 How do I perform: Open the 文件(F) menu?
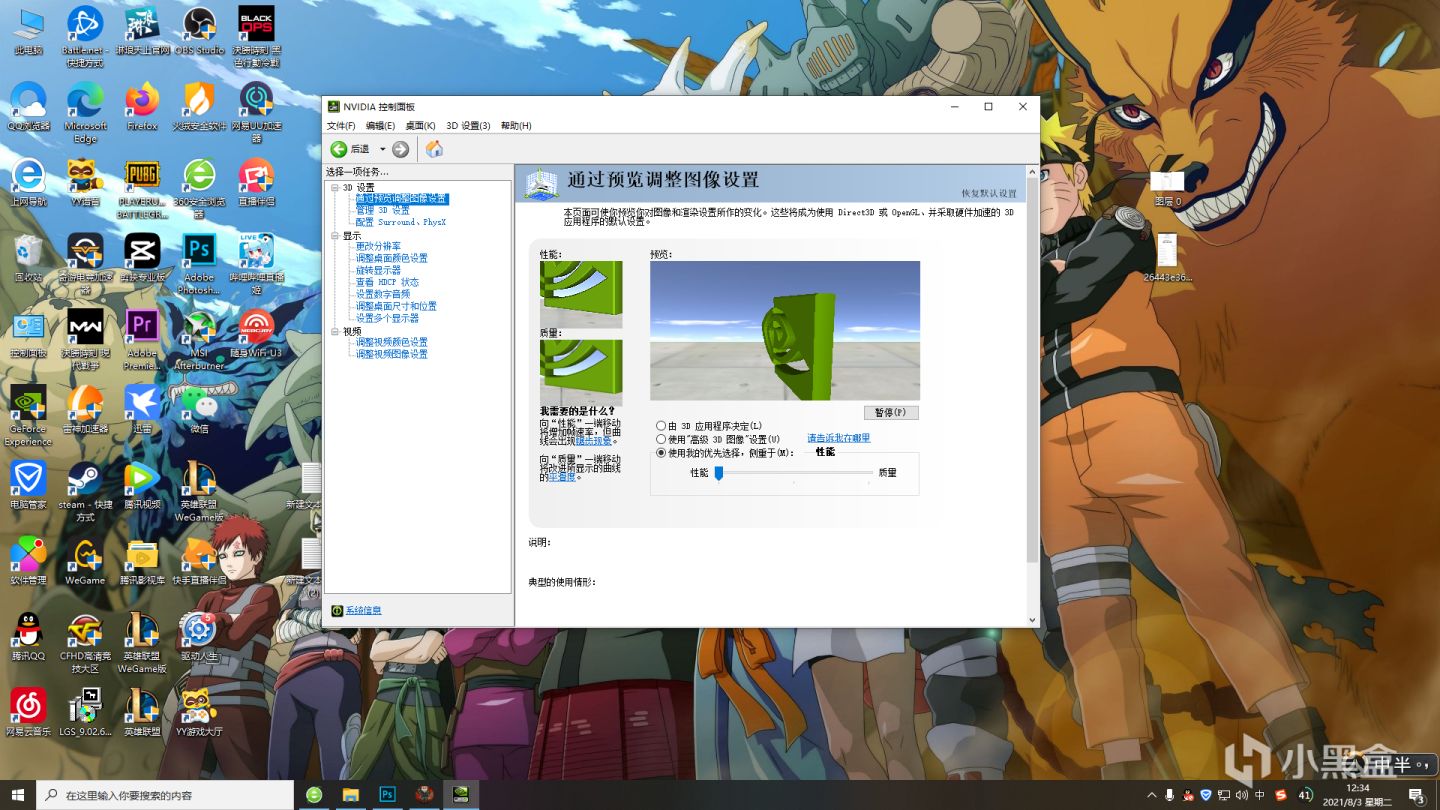(x=341, y=126)
